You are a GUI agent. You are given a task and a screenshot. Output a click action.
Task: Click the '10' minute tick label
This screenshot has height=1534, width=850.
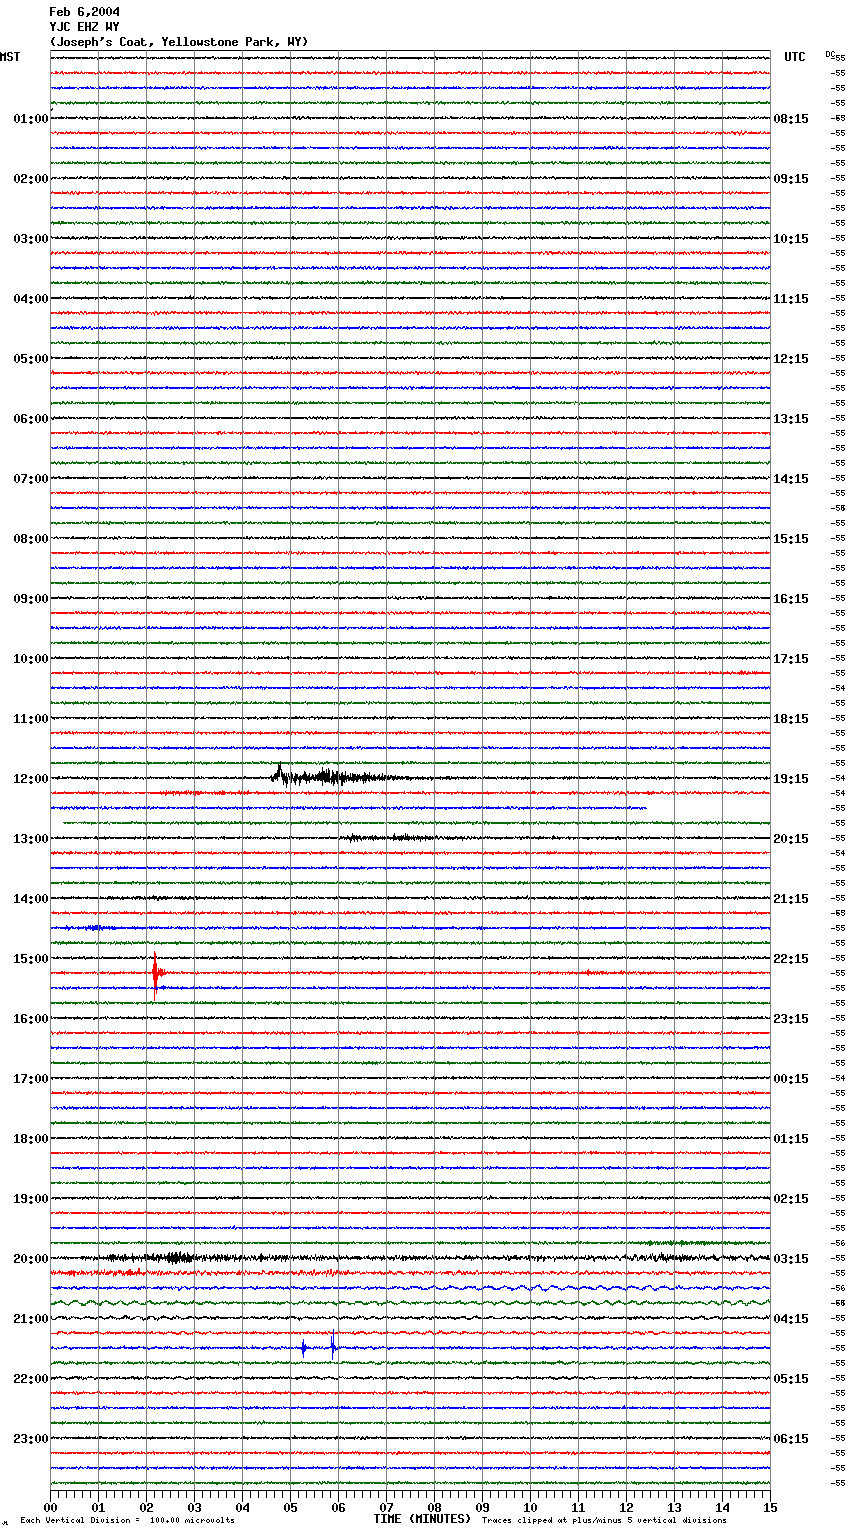530,1507
